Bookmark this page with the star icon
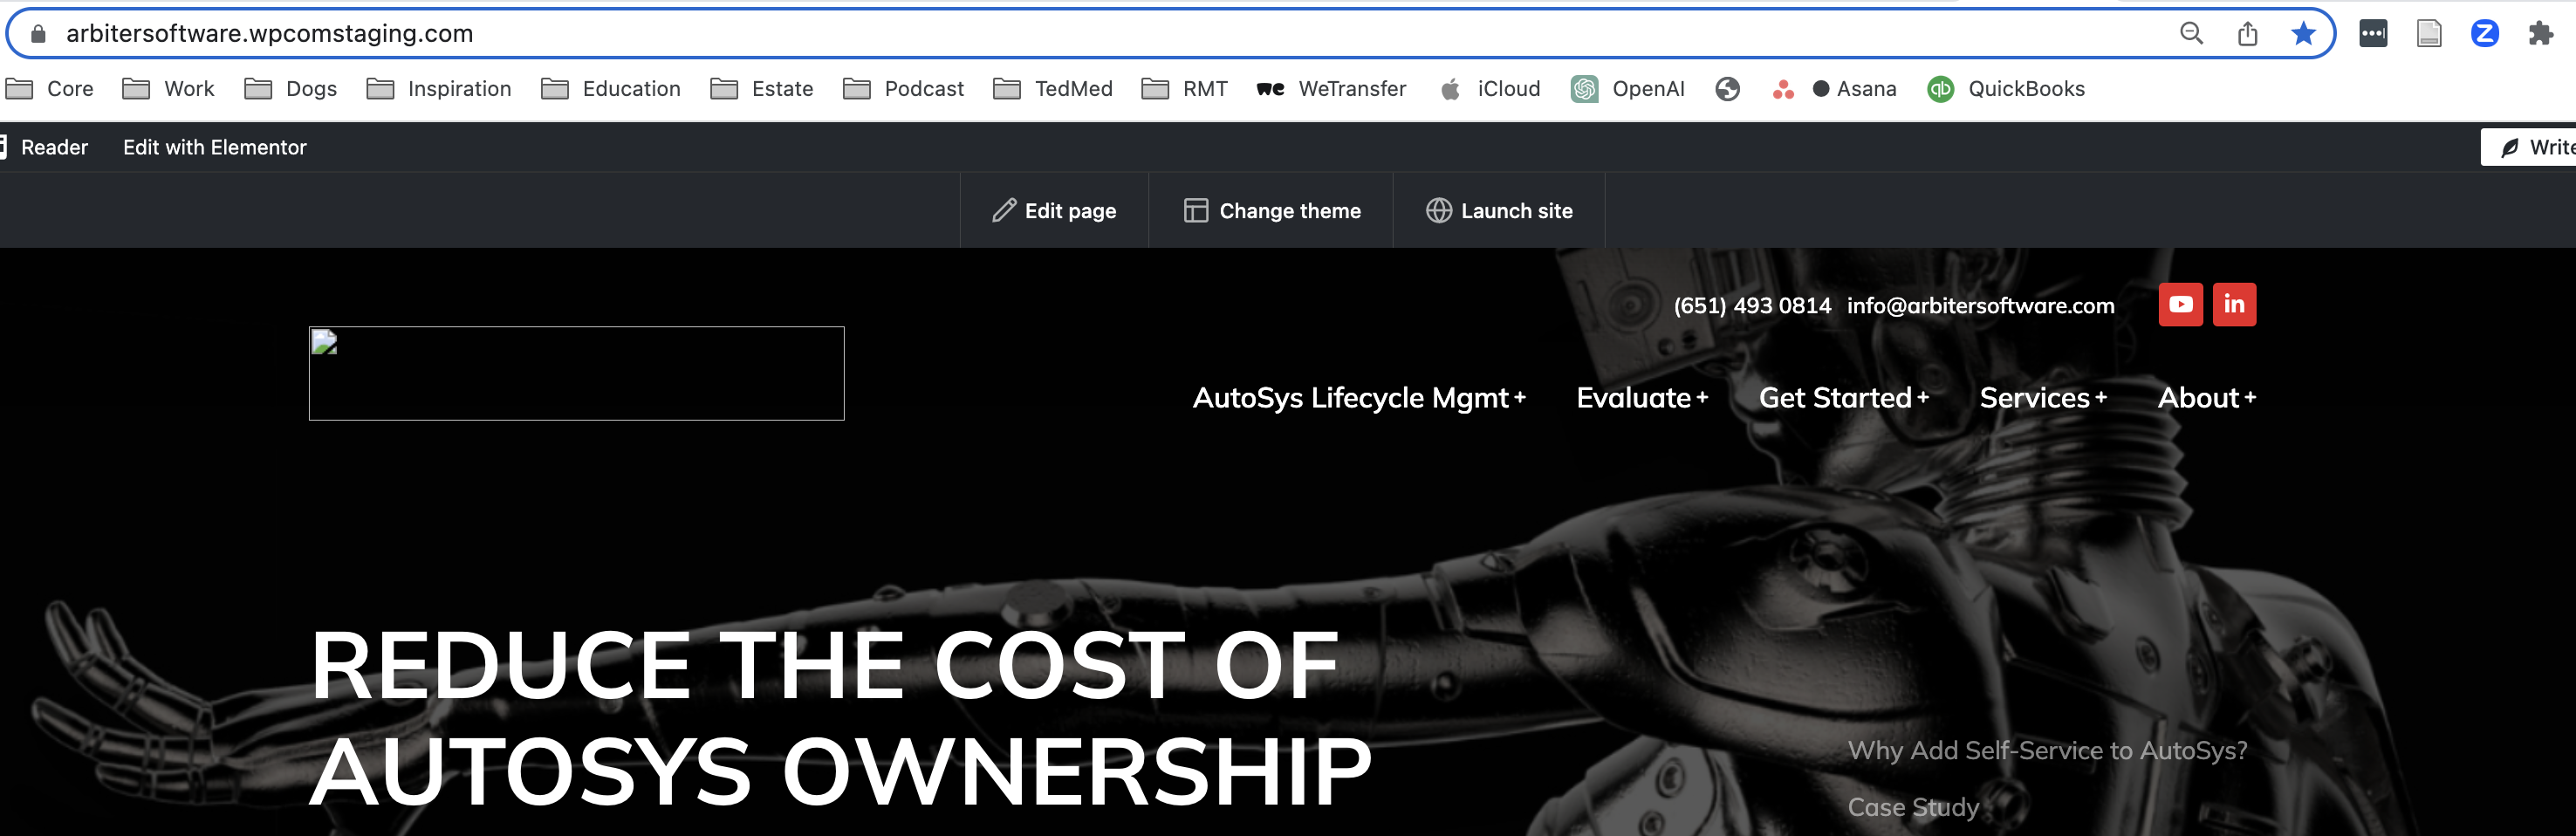Screen dimensions: 2576x836 (x=2304, y=32)
